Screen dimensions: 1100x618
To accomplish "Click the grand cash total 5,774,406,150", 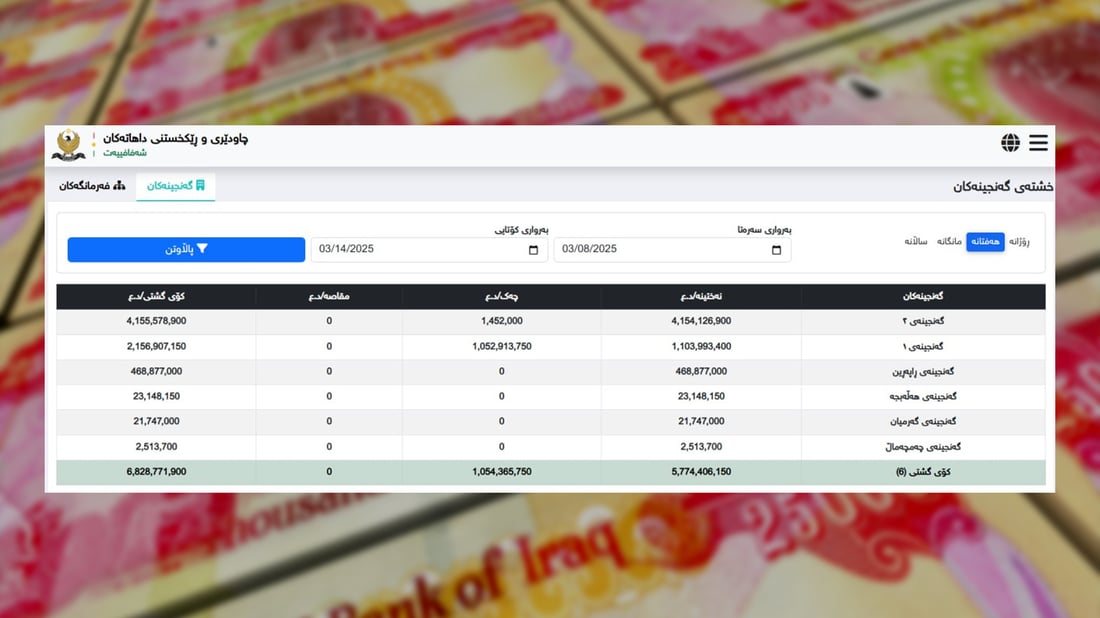I will 701,471.
